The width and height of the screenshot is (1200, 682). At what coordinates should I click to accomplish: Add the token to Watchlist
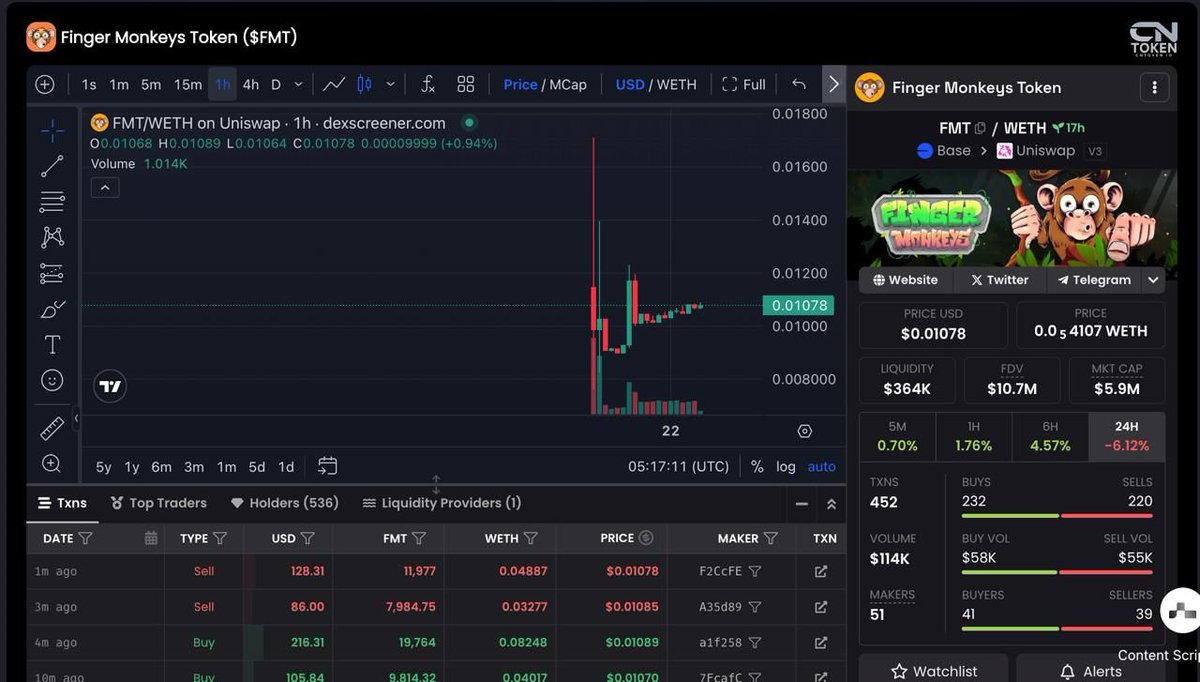(x=934, y=670)
